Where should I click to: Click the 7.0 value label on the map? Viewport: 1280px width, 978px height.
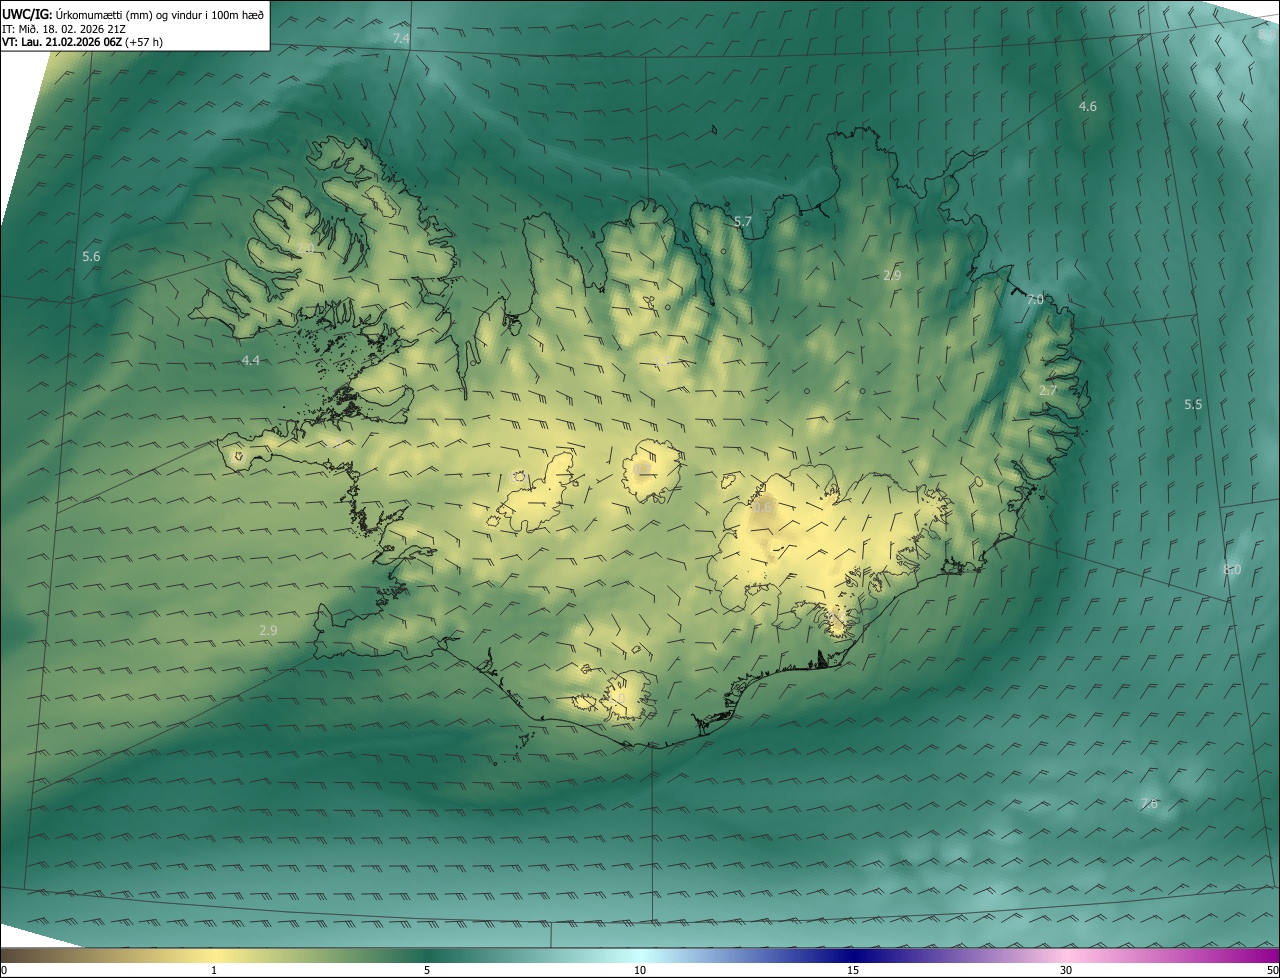pos(1035,299)
